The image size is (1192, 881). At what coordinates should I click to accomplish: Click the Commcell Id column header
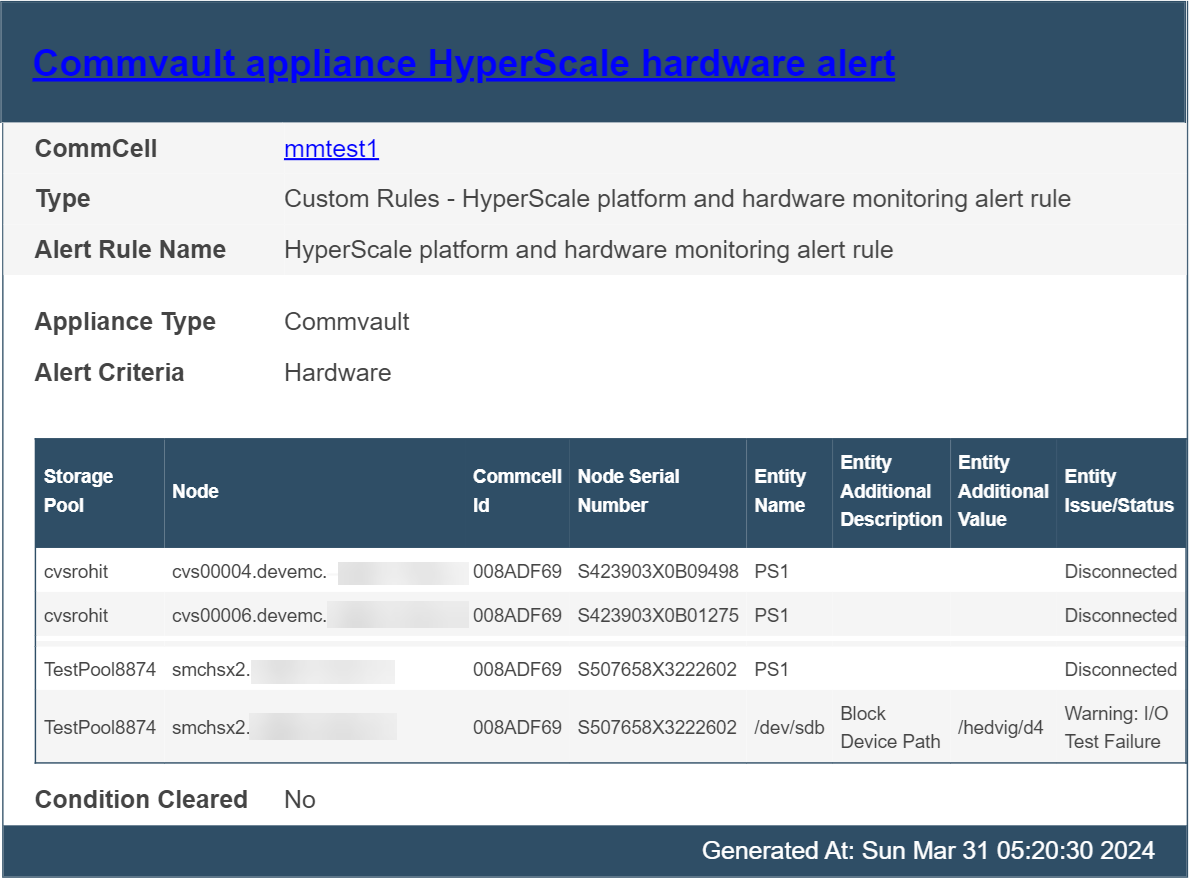[x=517, y=491]
